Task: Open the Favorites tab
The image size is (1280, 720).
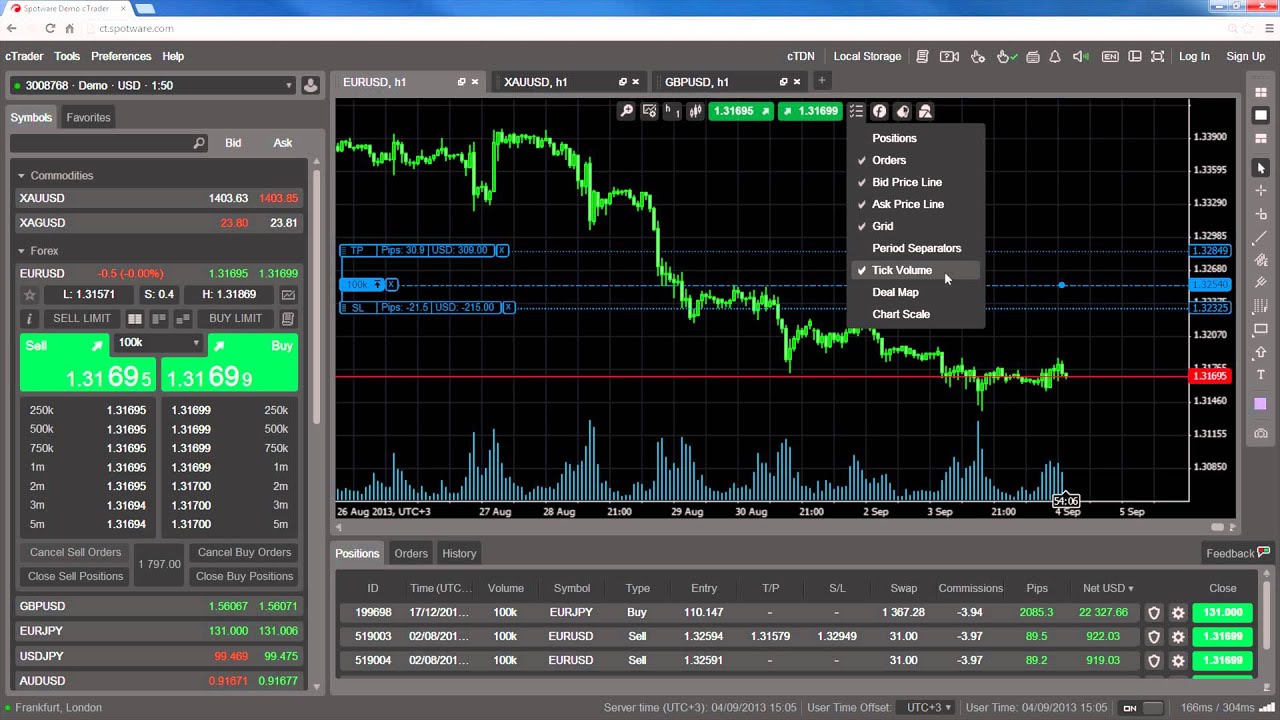Action: [x=88, y=117]
